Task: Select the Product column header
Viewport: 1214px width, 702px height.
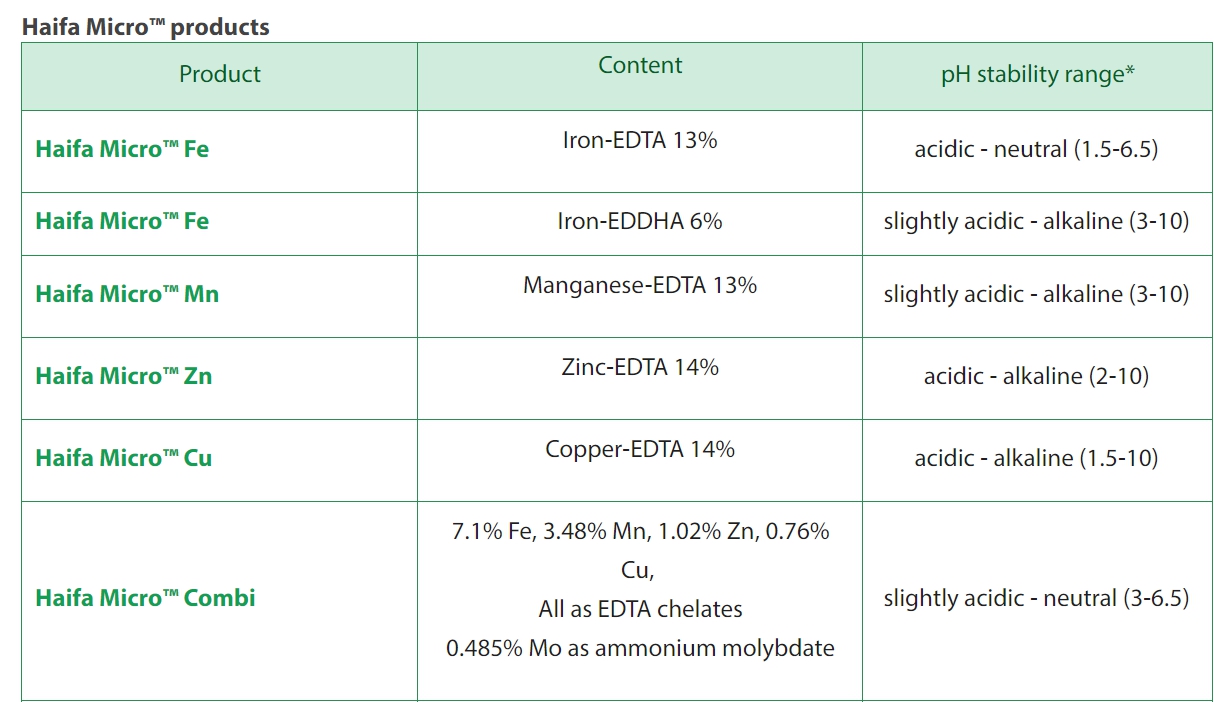Action: 220,74
